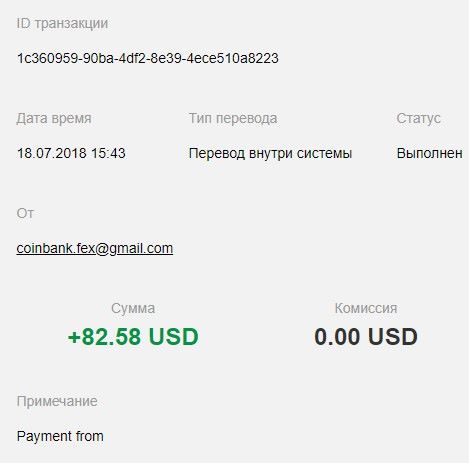
Task: Click the word "from" in the note
Action: 90,436
